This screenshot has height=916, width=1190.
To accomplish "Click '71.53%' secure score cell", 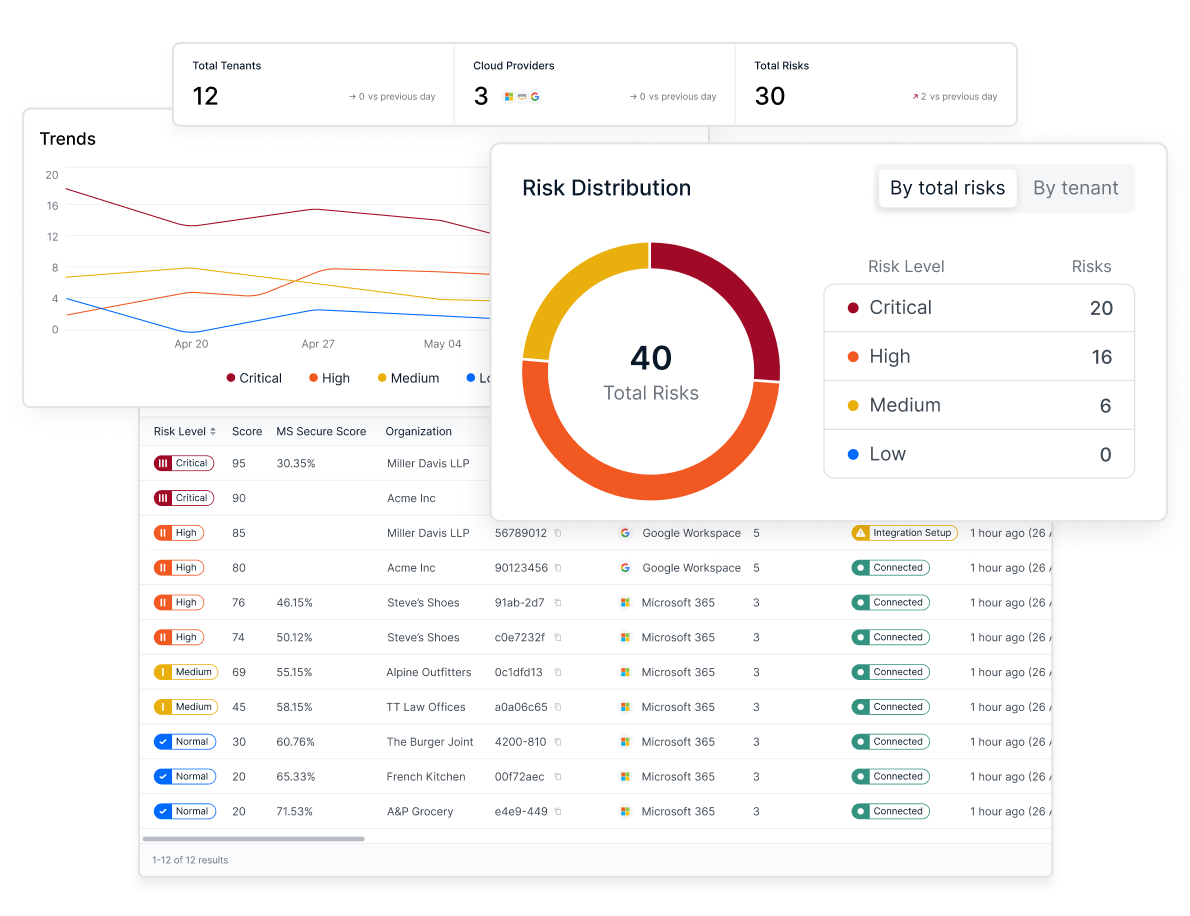I will click(x=294, y=811).
